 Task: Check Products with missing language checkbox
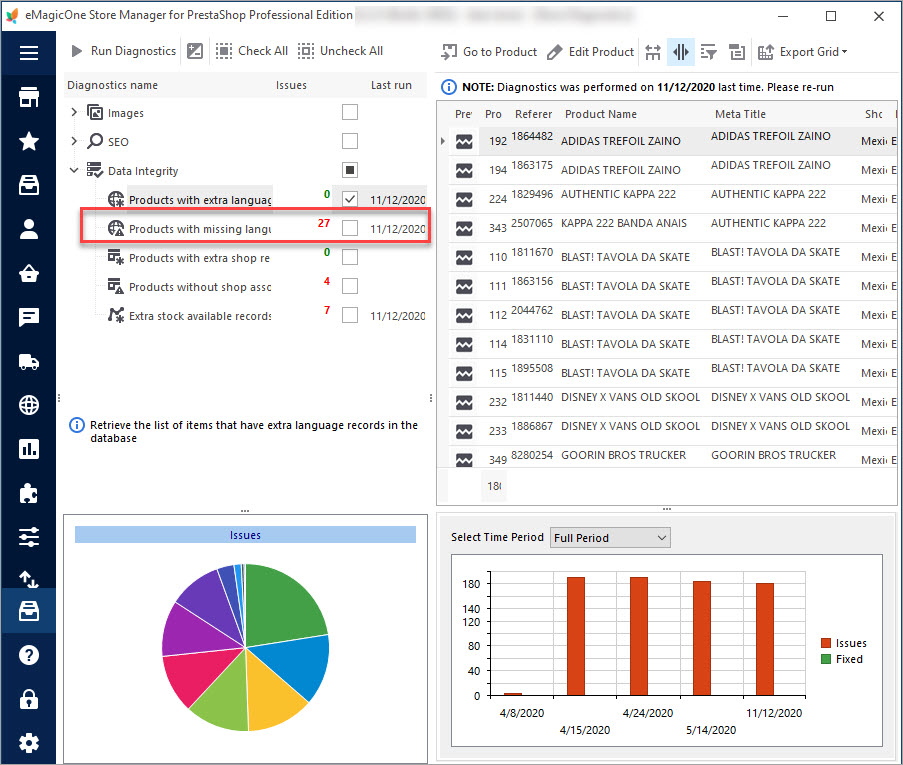(350, 228)
